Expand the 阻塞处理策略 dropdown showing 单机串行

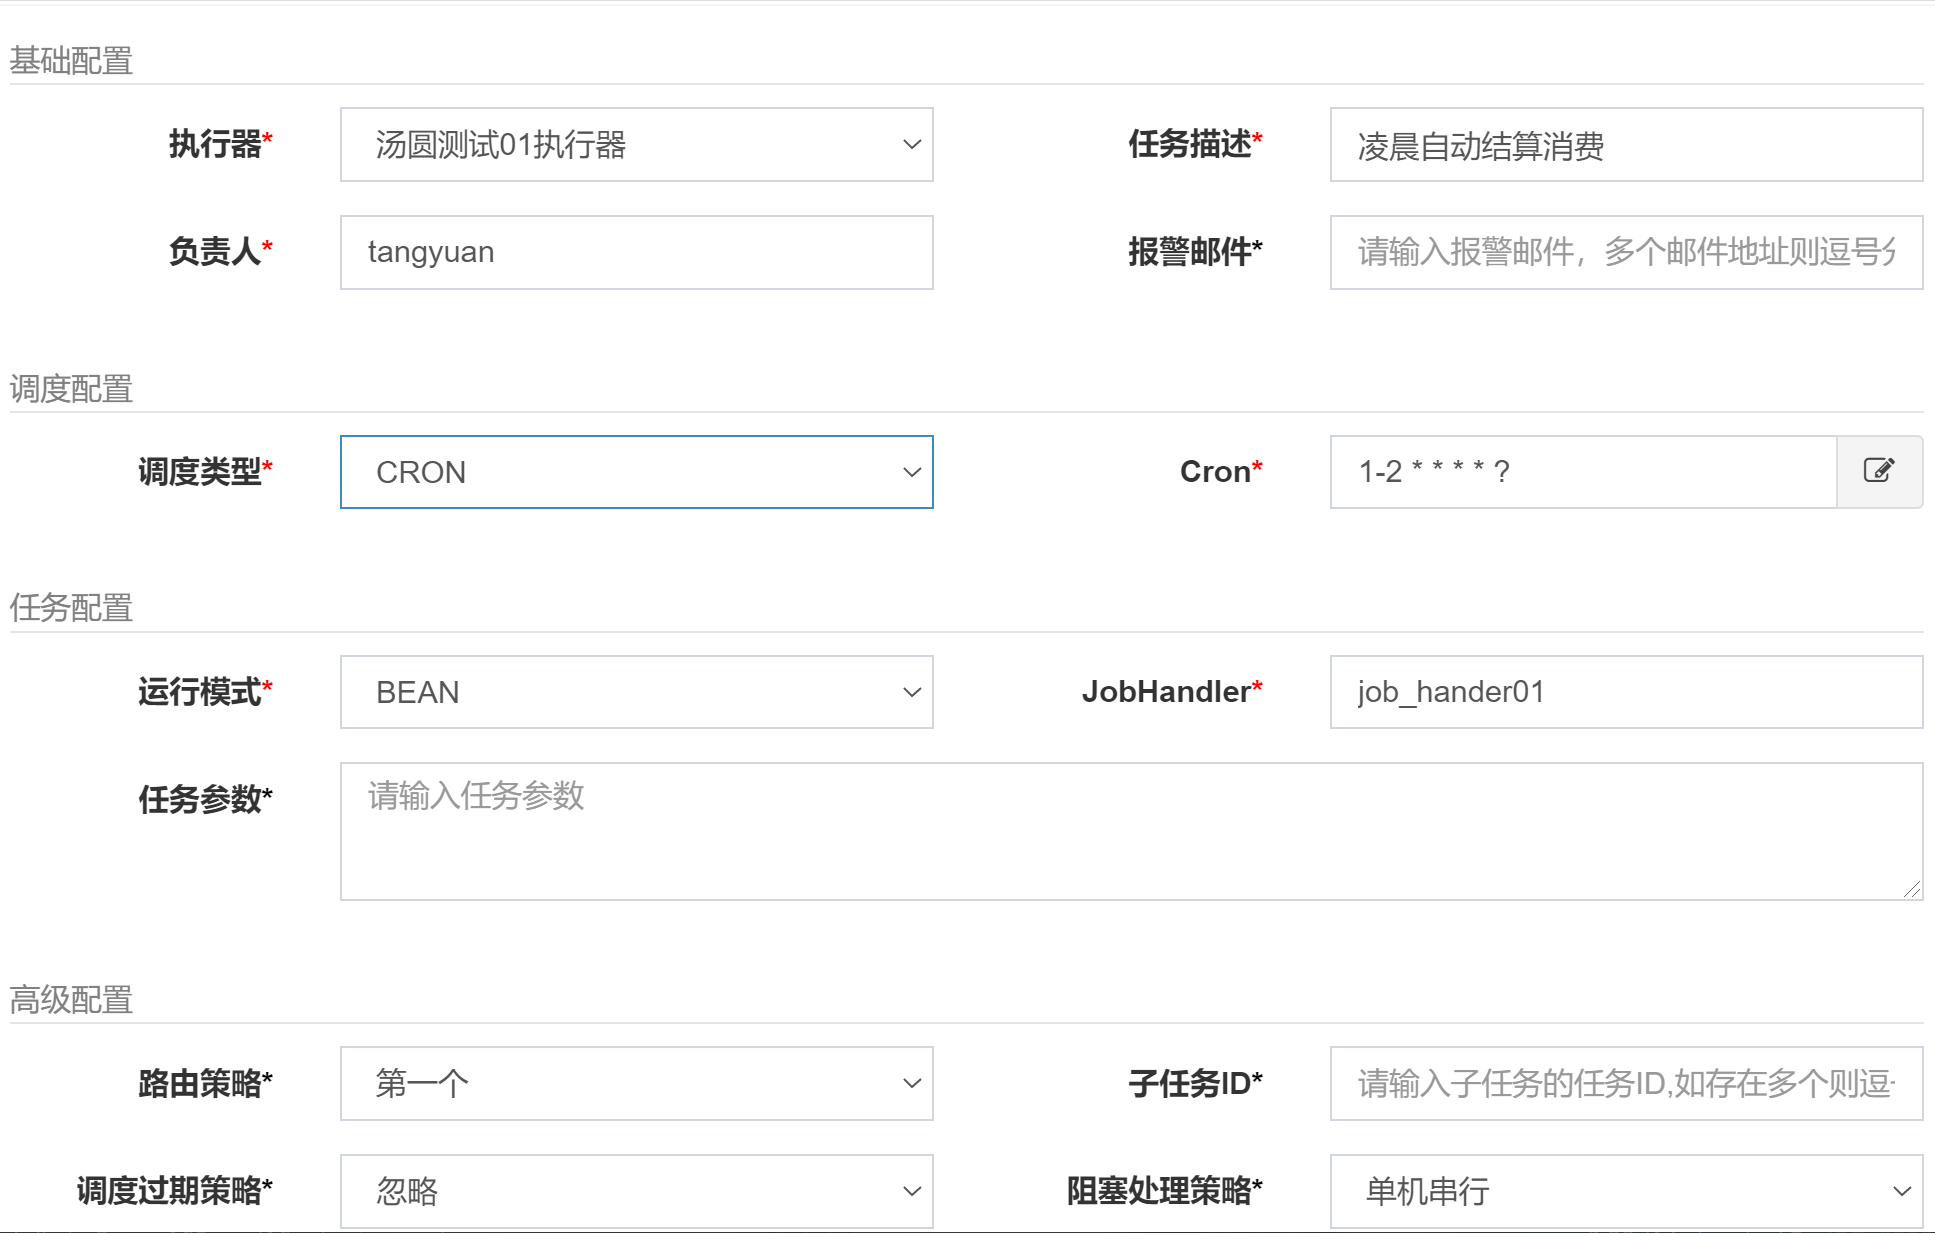point(1626,1191)
